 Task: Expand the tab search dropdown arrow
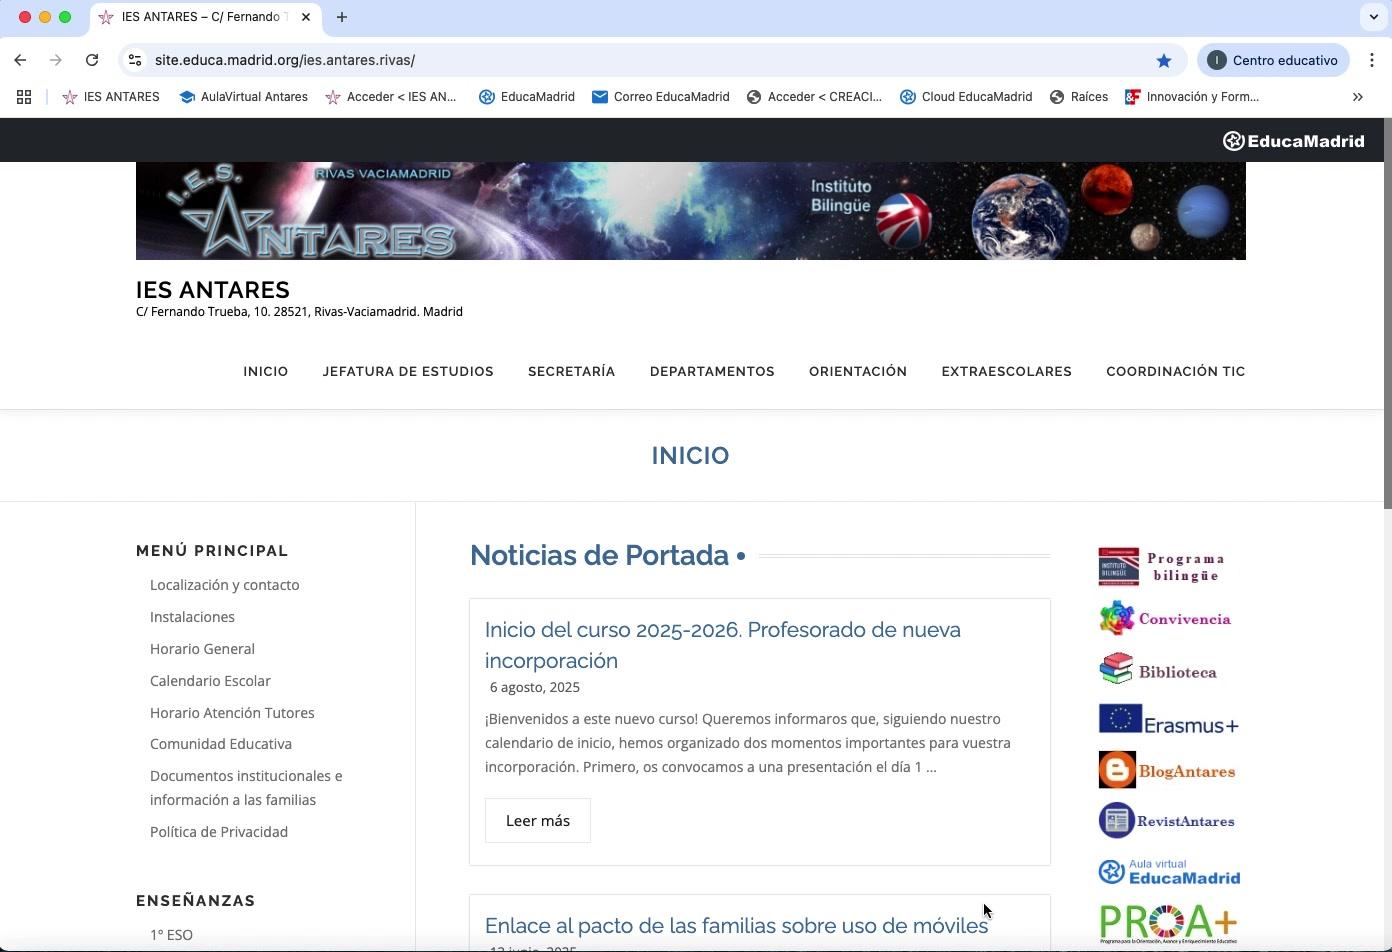click(1374, 17)
